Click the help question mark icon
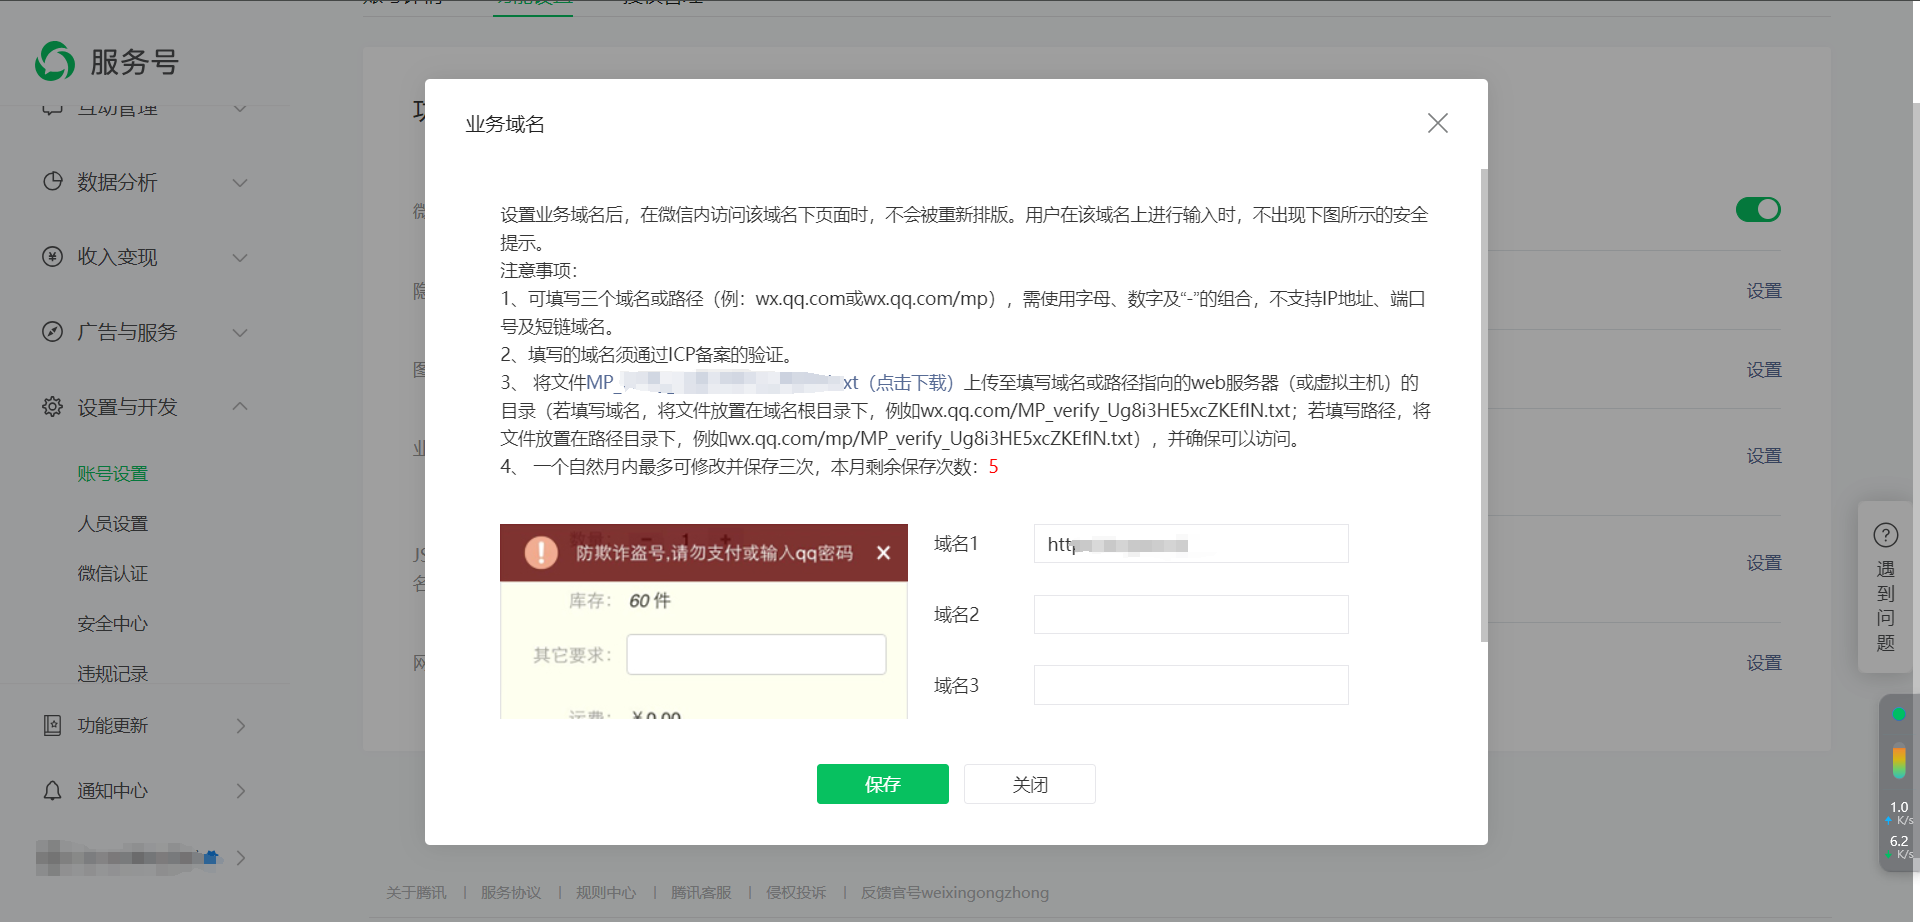 click(x=1885, y=536)
